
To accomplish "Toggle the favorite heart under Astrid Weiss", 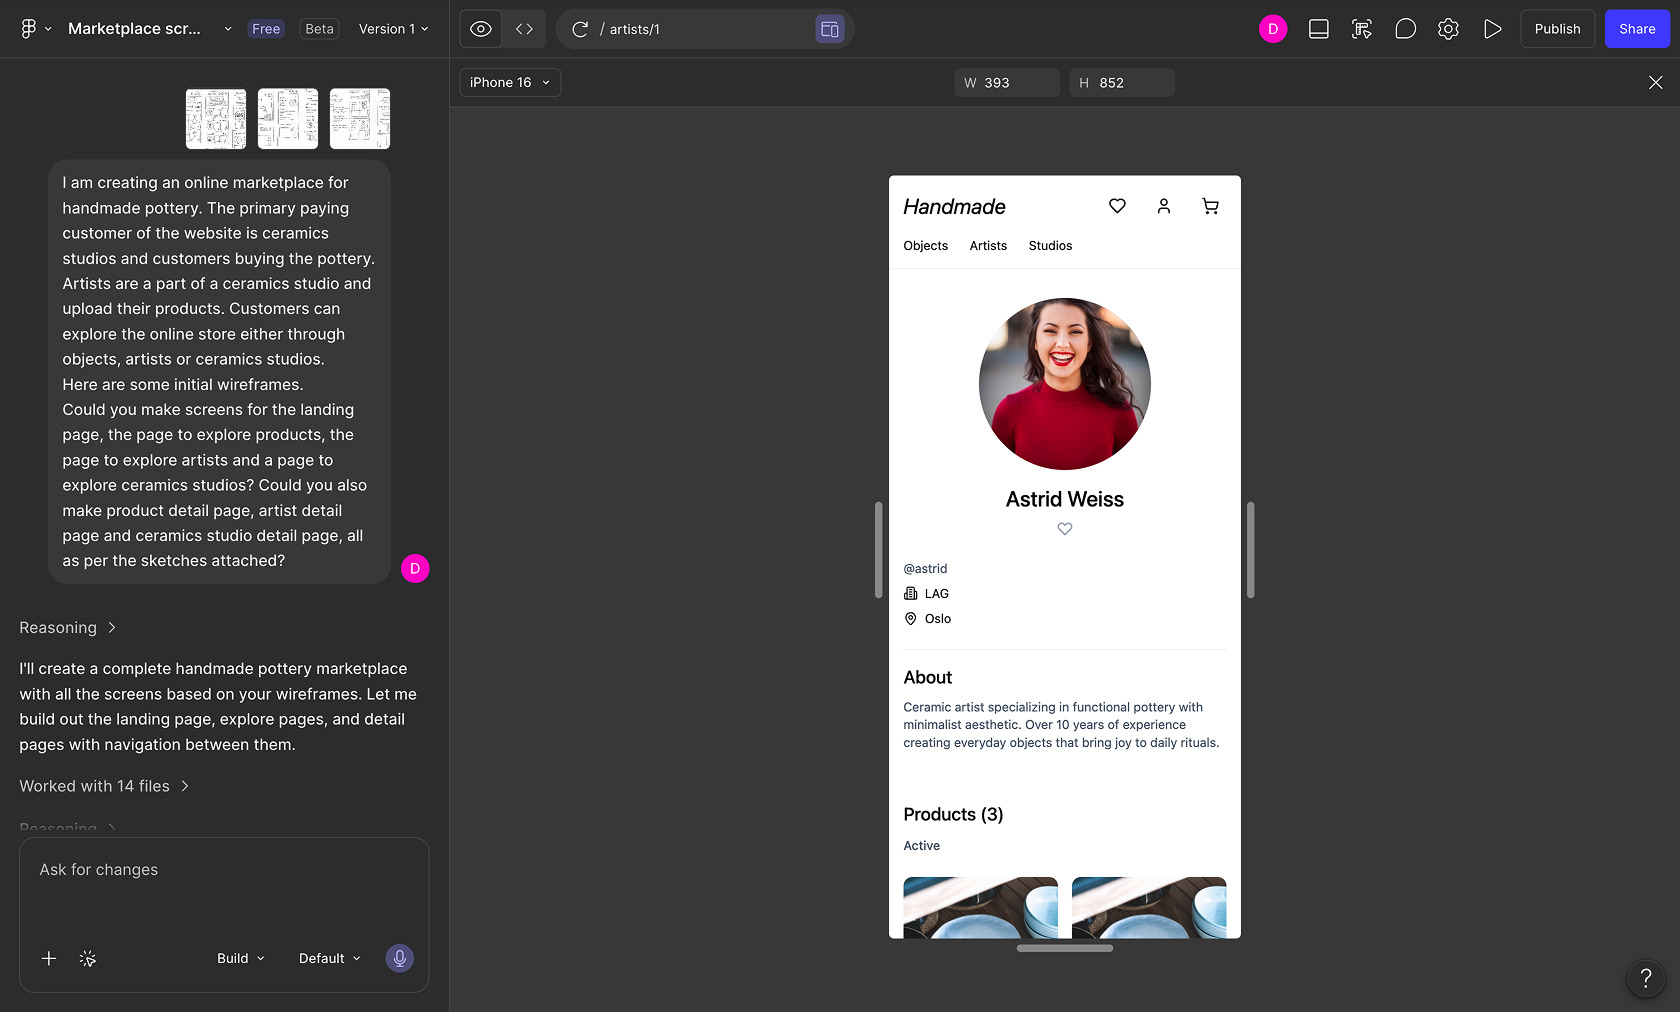I will (x=1065, y=529).
